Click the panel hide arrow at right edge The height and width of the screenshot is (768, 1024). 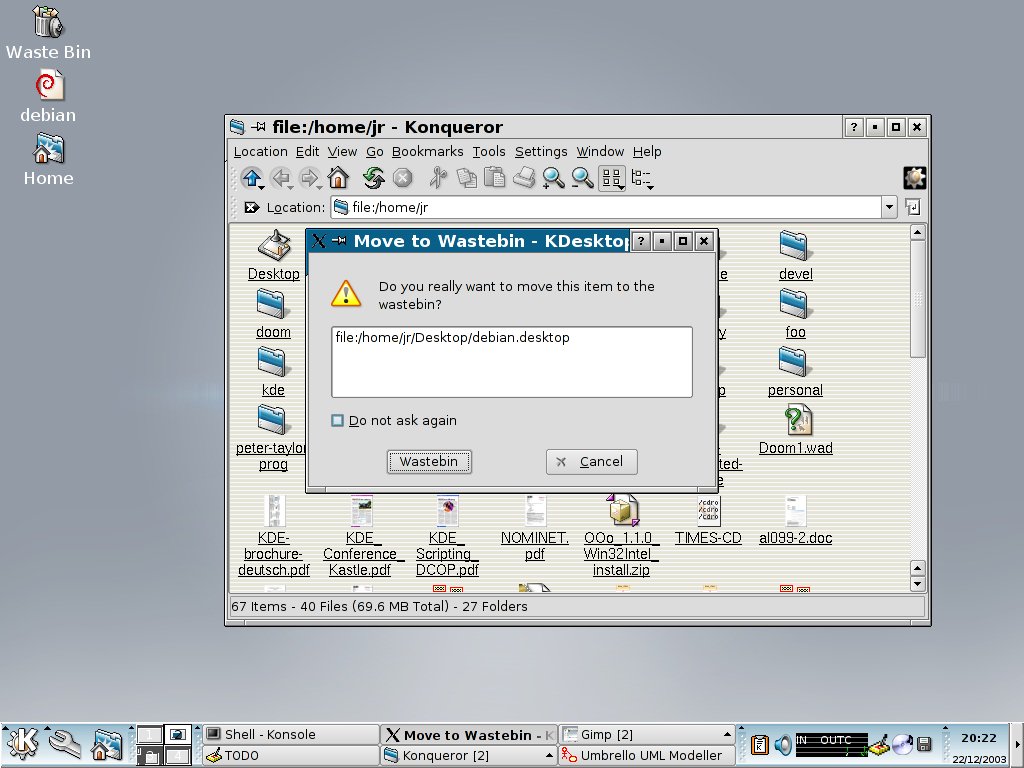pyautogui.click(x=1017, y=744)
